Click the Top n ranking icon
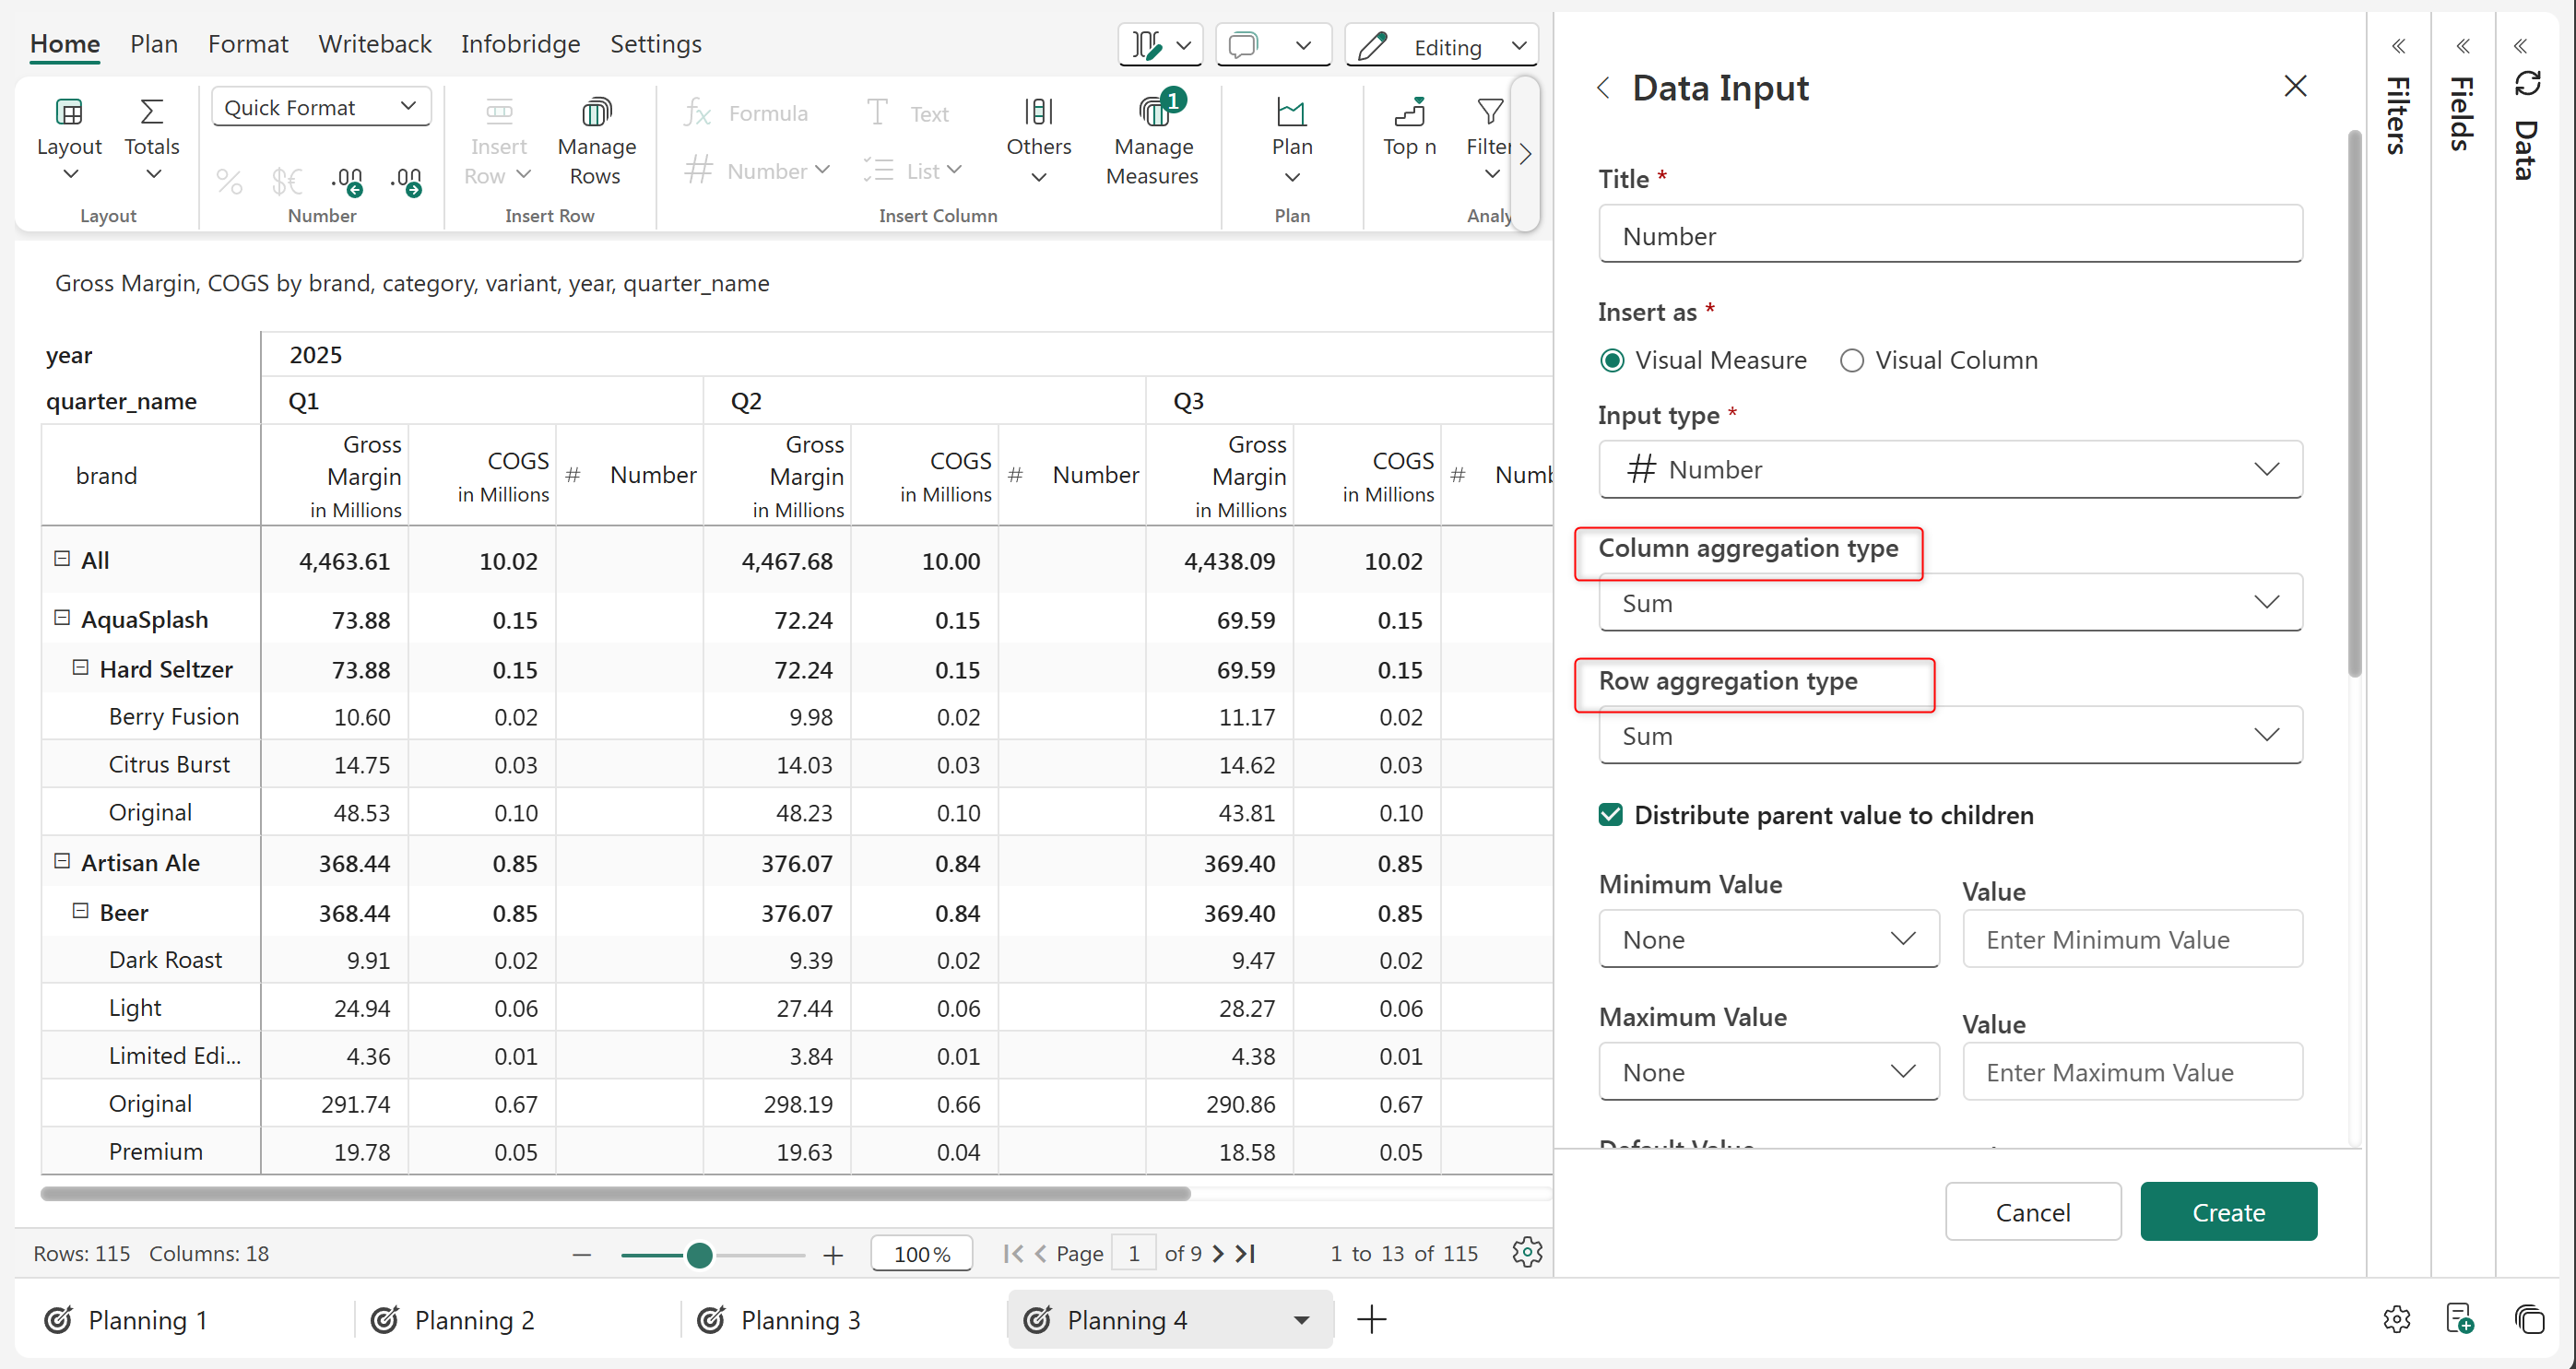2576x1369 pixels. tap(1409, 112)
